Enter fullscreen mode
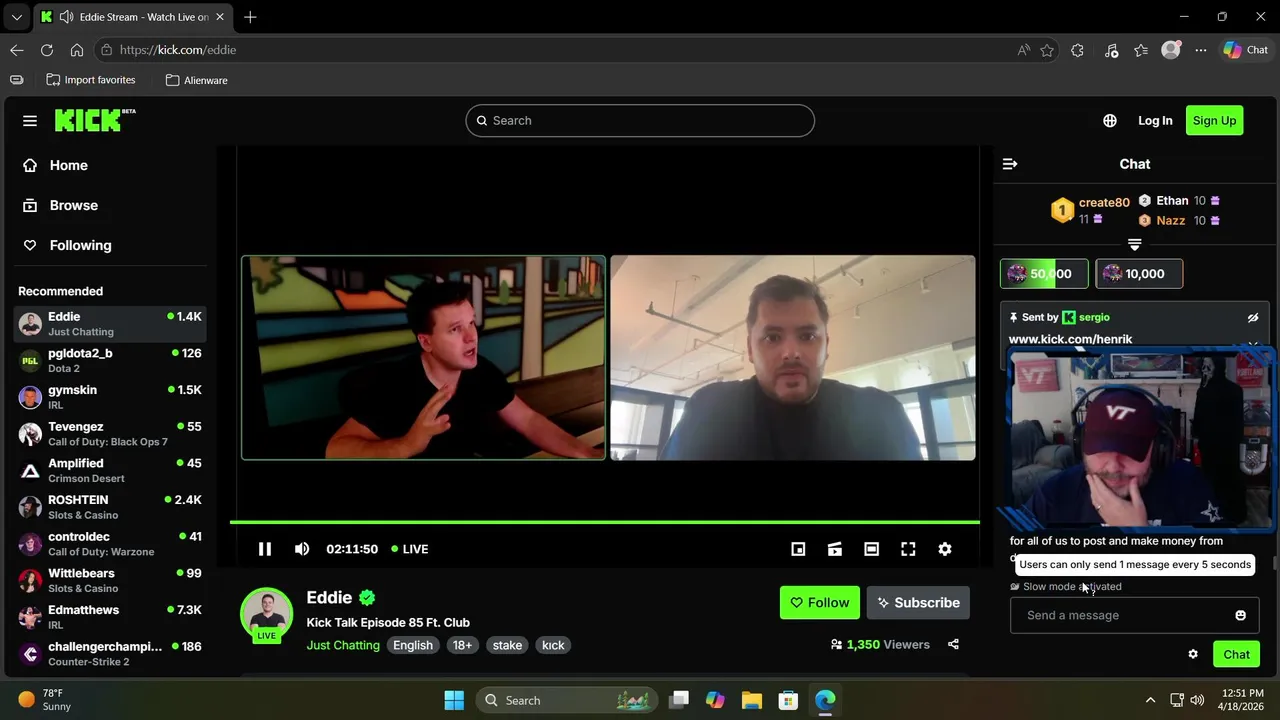This screenshot has height=720, width=1280. (908, 549)
